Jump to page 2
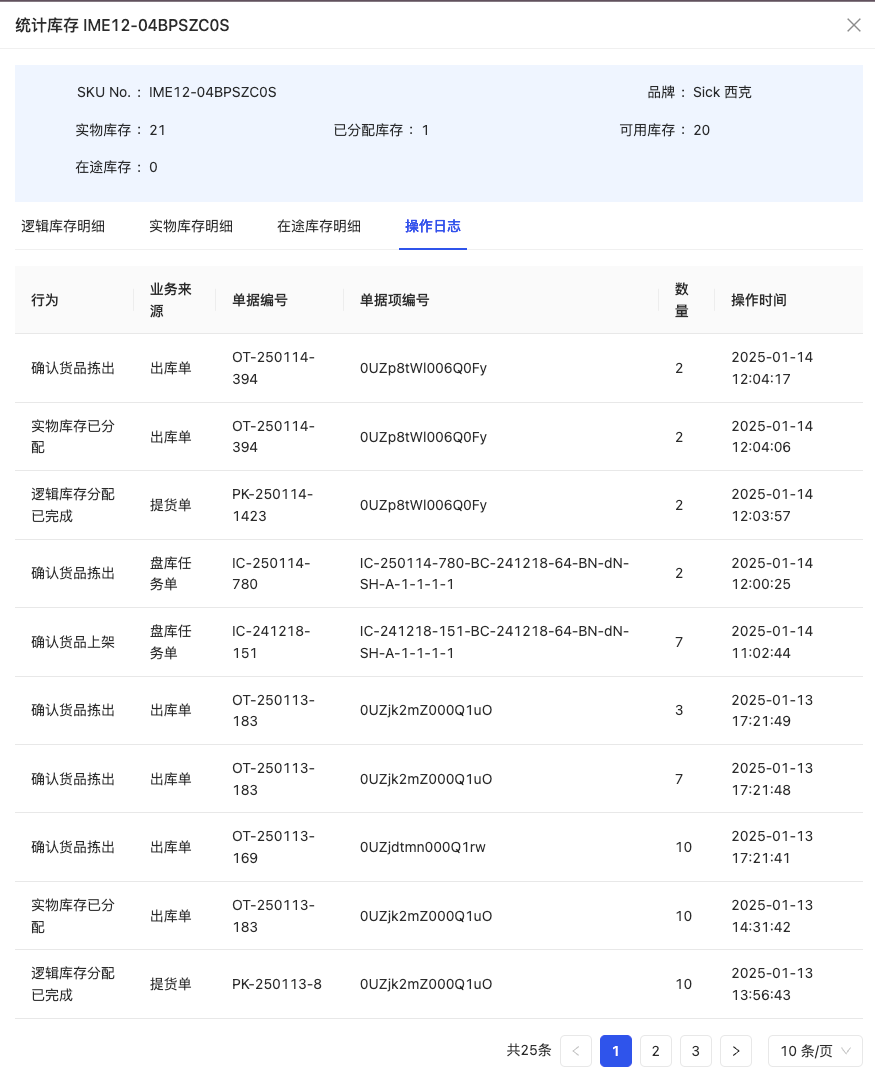The width and height of the screenshot is (875, 1083). (655, 1051)
